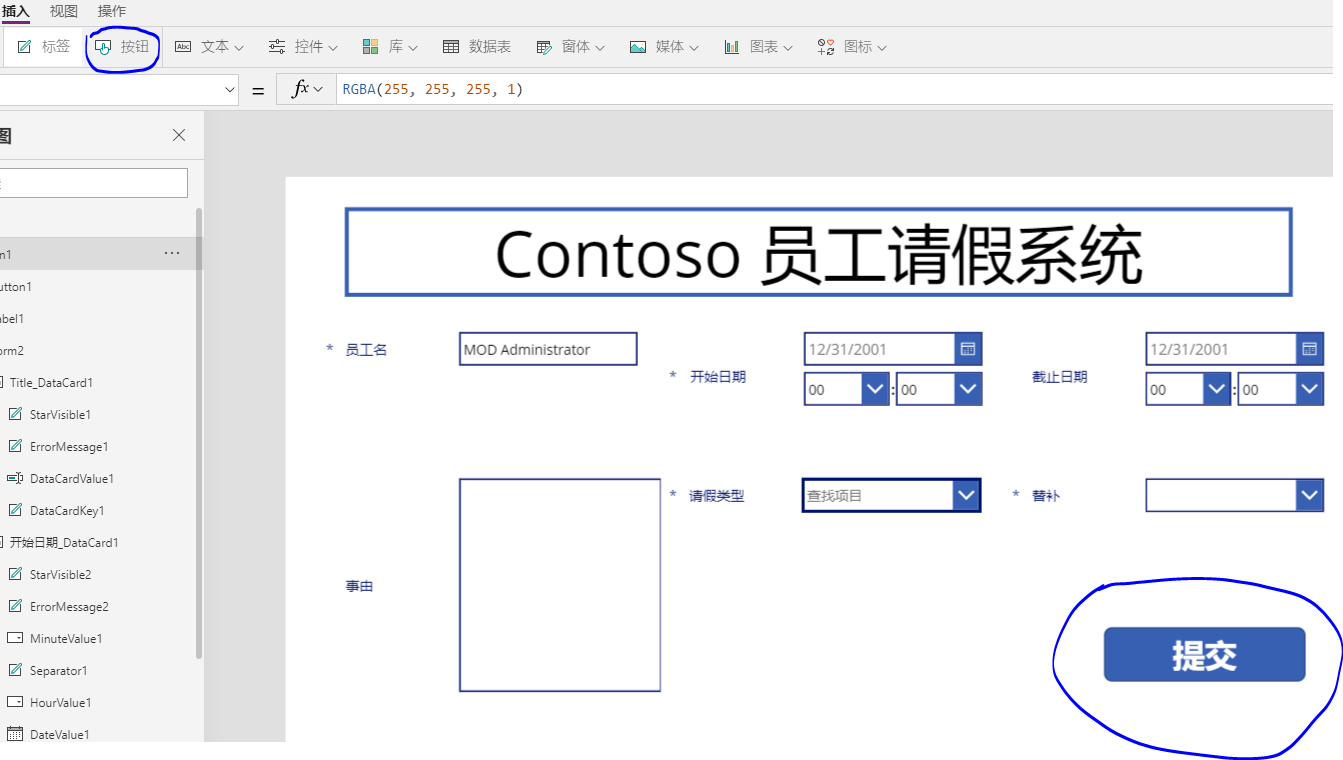
Task: Close the tree view panel
Action: click(x=179, y=135)
